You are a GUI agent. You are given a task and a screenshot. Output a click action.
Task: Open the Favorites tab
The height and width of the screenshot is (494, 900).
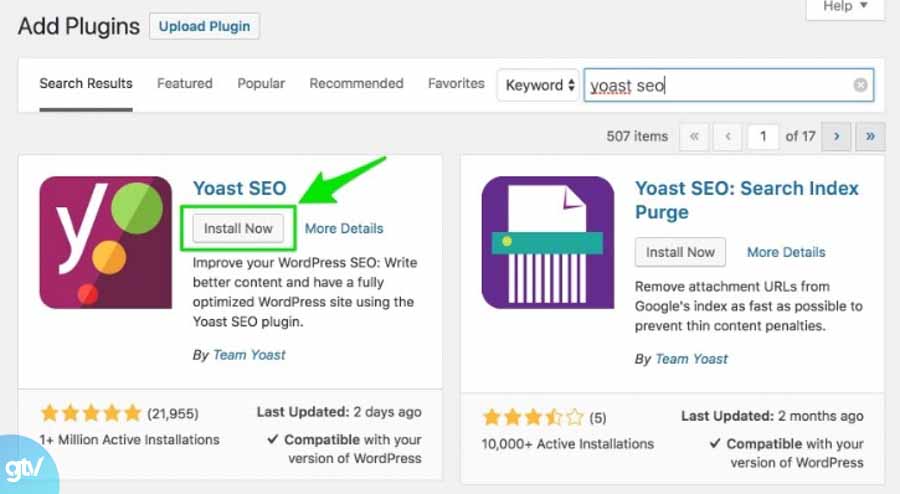[x=456, y=84]
